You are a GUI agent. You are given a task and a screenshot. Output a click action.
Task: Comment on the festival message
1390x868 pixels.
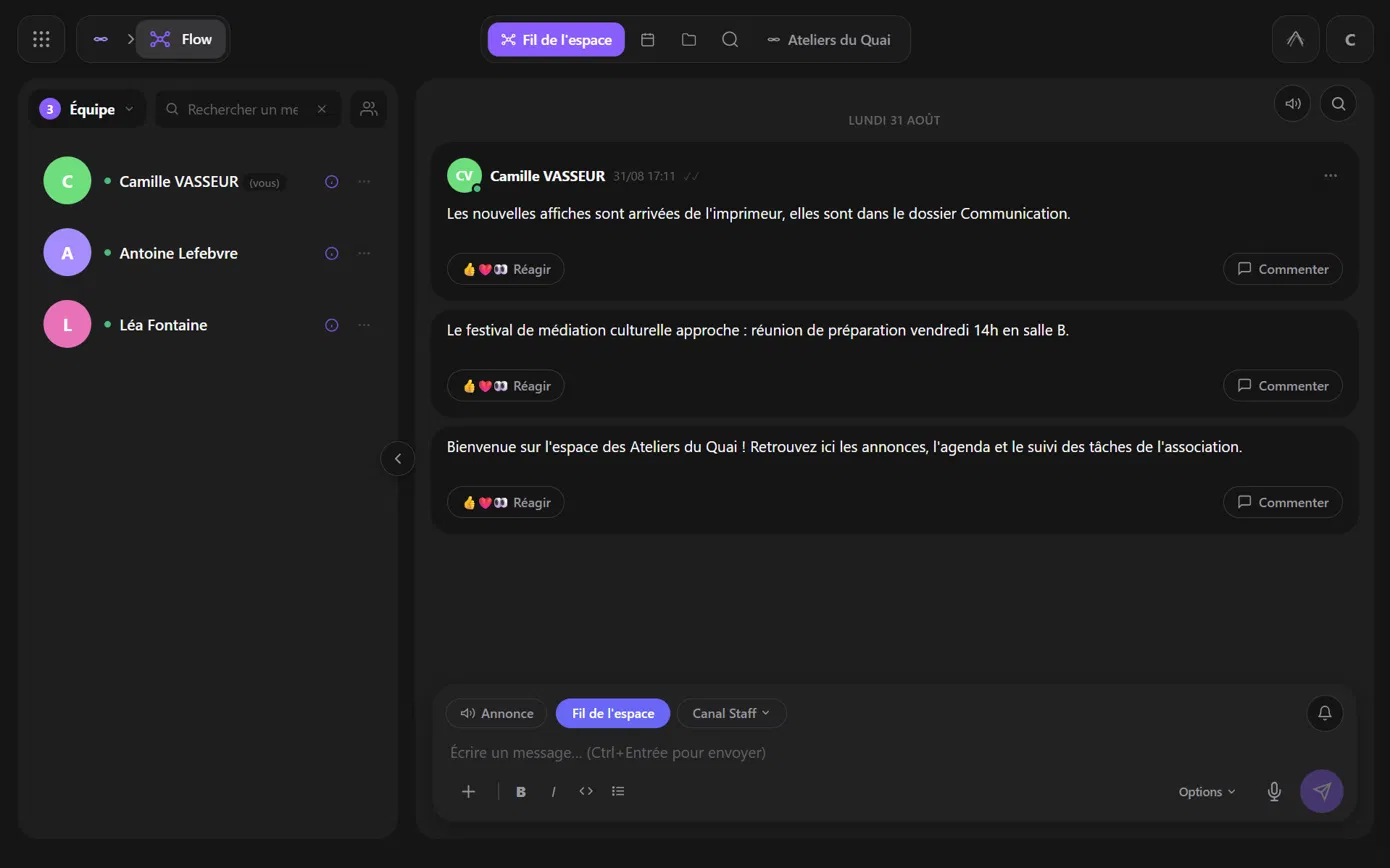(x=1283, y=386)
